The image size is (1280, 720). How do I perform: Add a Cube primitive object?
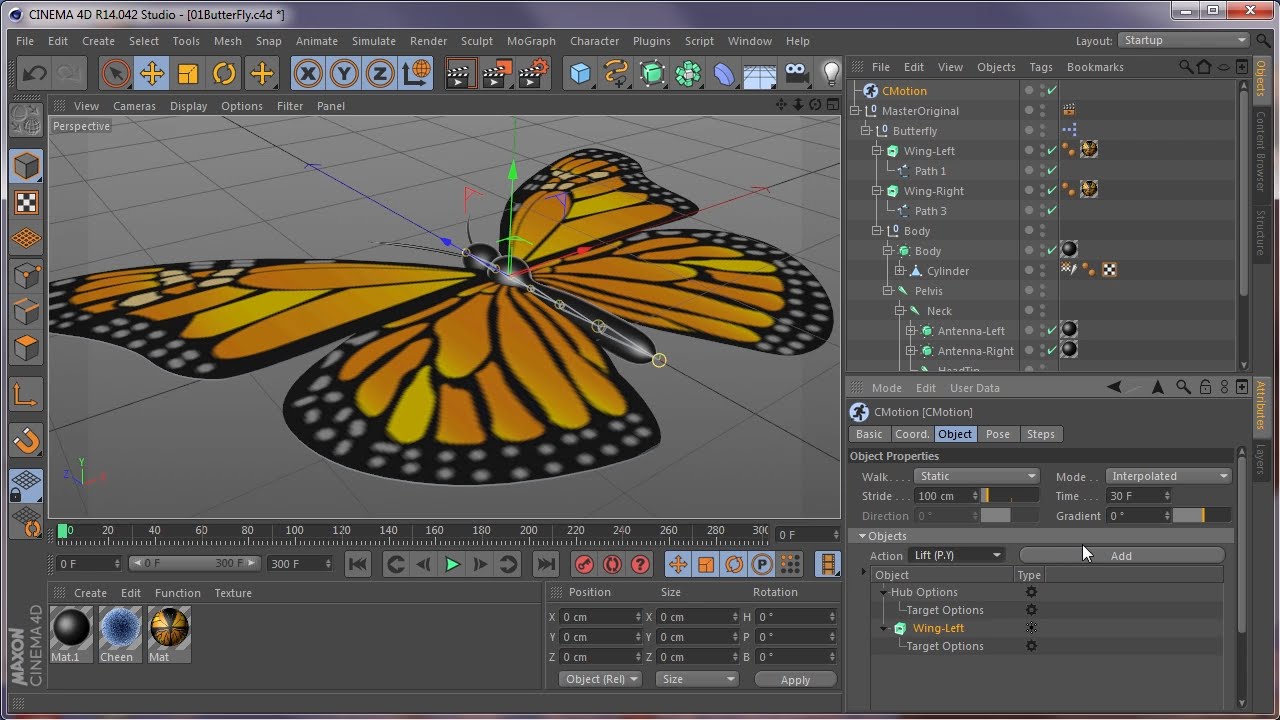pyautogui.click(x=580, y=73)
